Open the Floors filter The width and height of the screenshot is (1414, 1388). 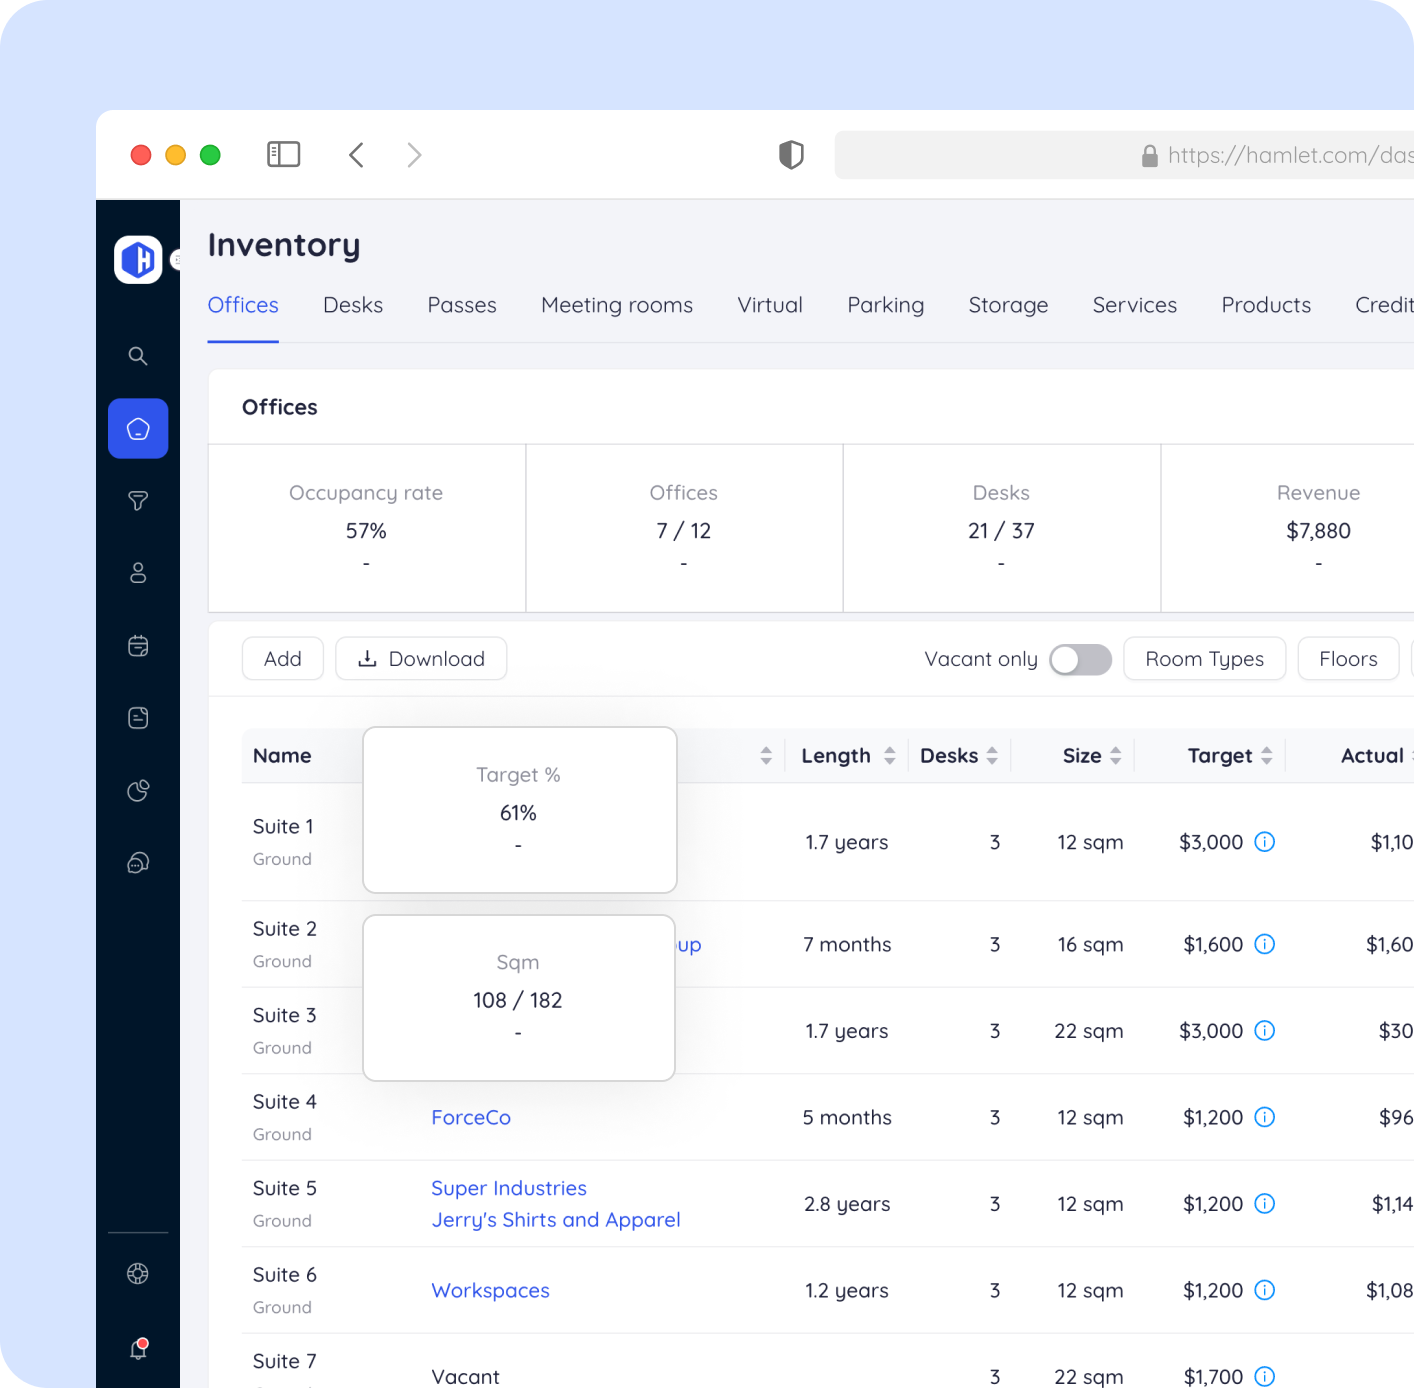pos(1348,659)
